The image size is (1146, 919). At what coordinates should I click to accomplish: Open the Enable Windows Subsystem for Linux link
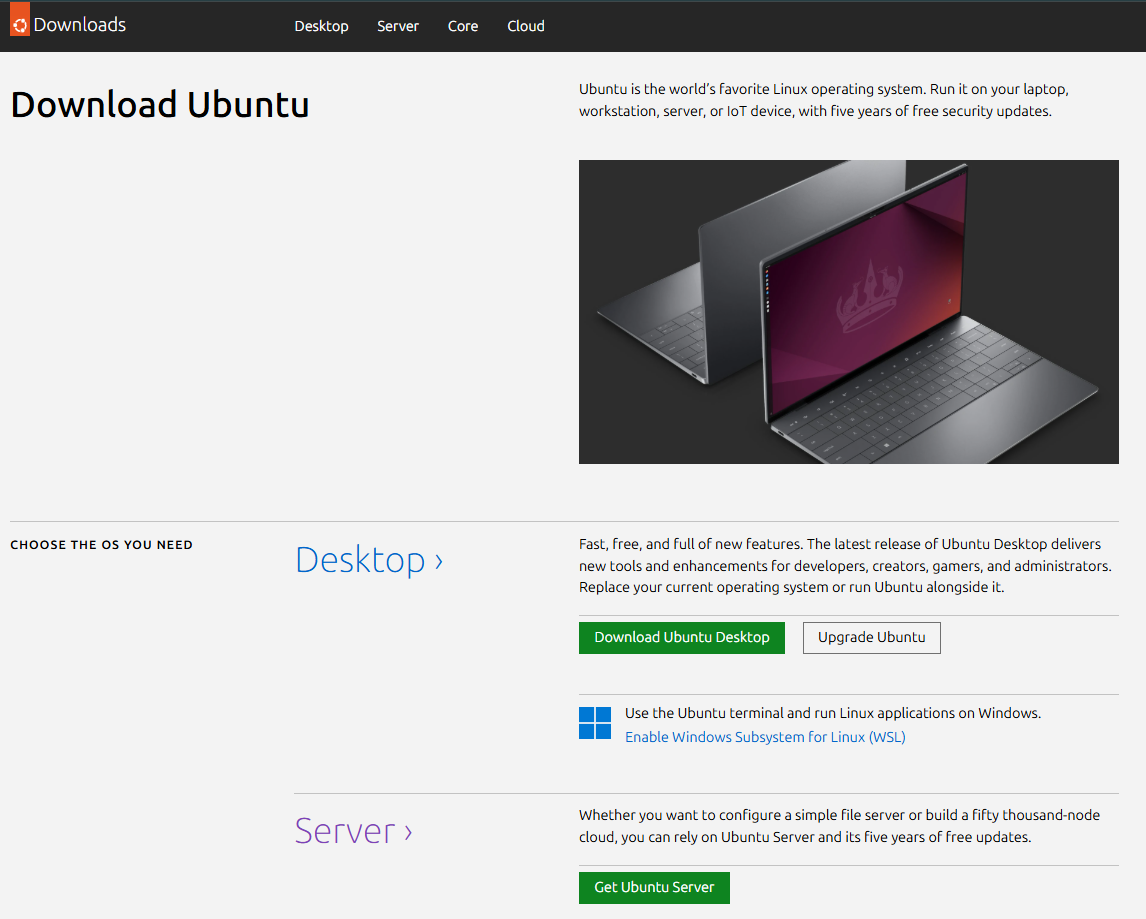pyautogui.click(x=765, y=736)
